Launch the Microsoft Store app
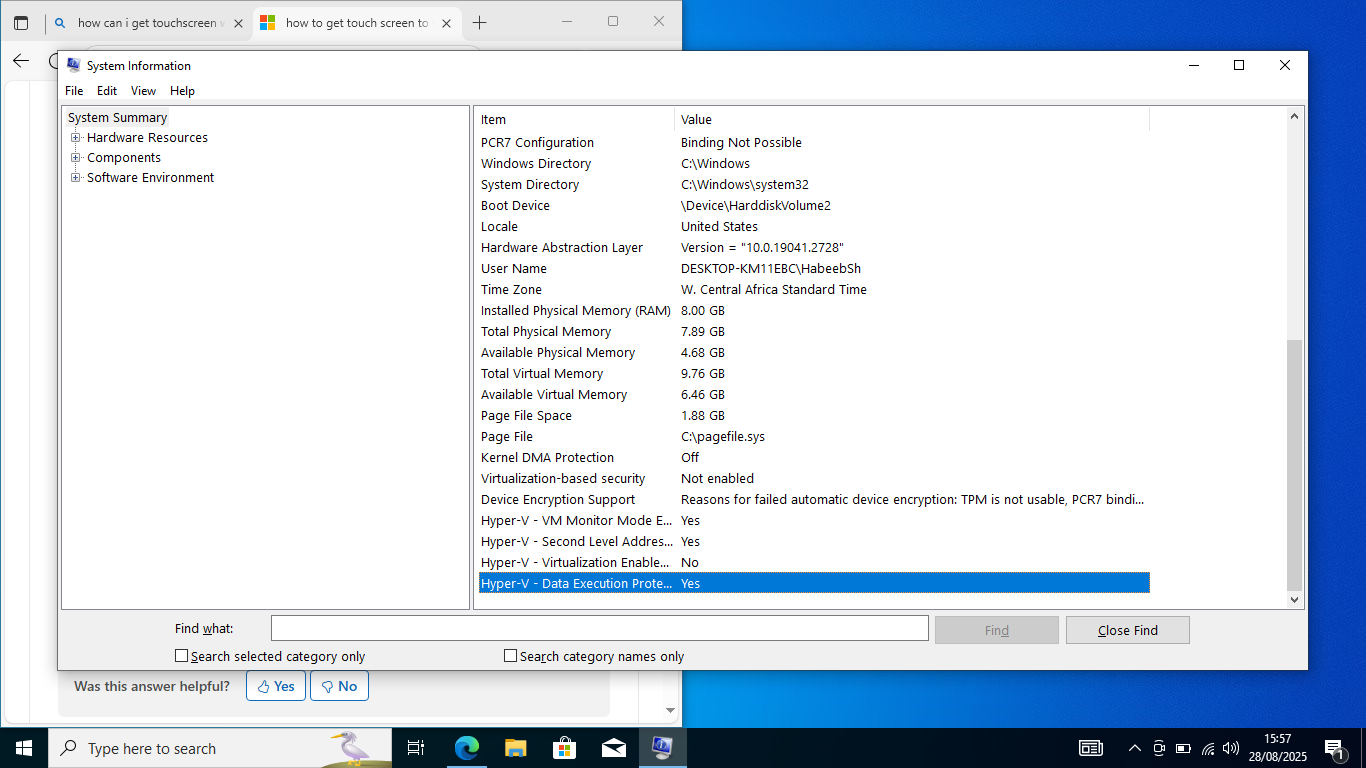The image size is (1366, 768). [x=564, y=747]
